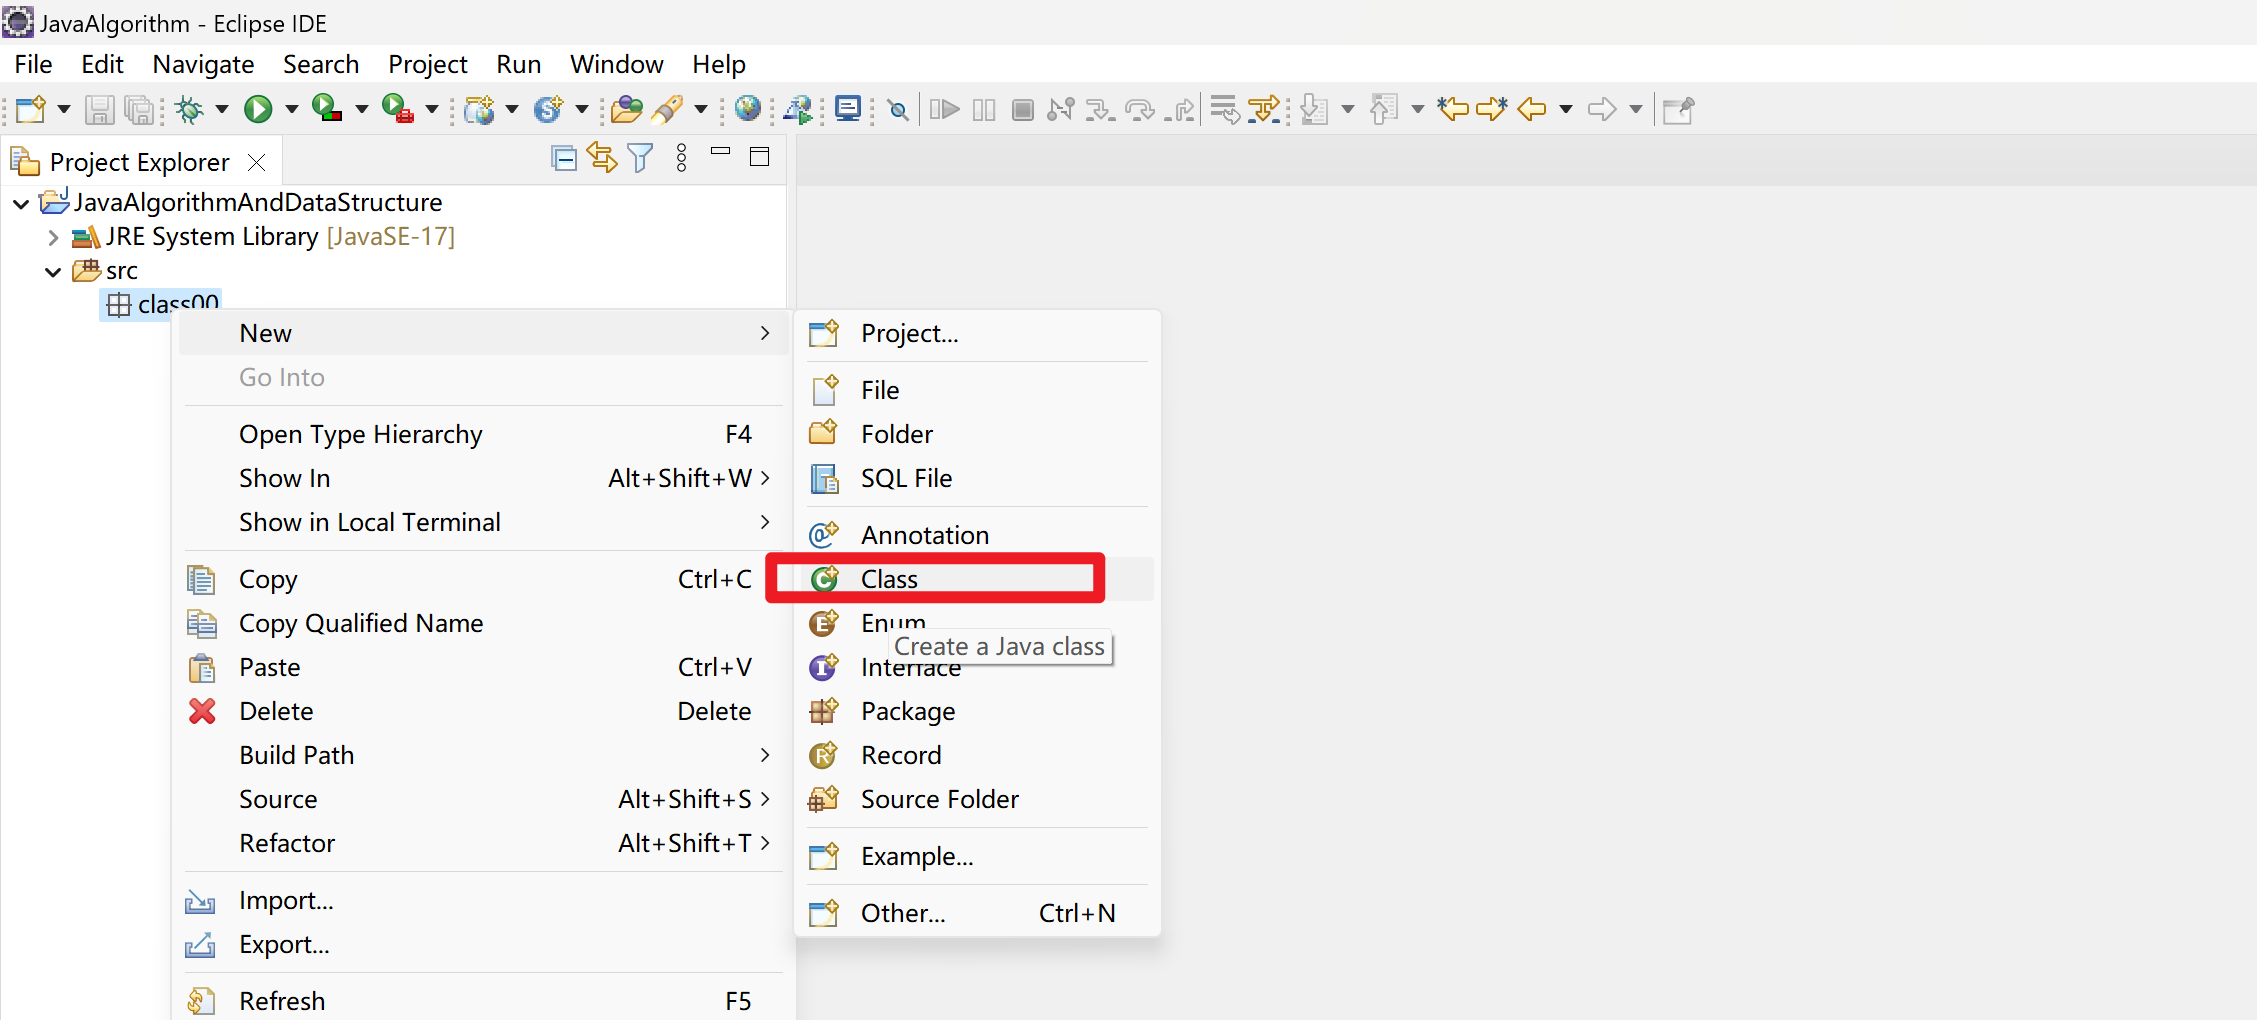Click the New wizard toolbar icon
Image resolution: width=2257 pixels, height=1020 pixels.
pyautogui.click(x=30, y=109)
